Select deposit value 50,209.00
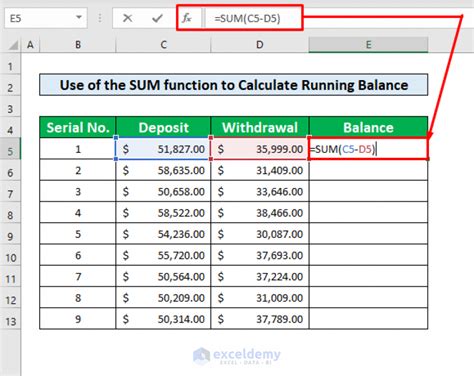474x376 pixels. pyautogui.click(x=163, y=298)
